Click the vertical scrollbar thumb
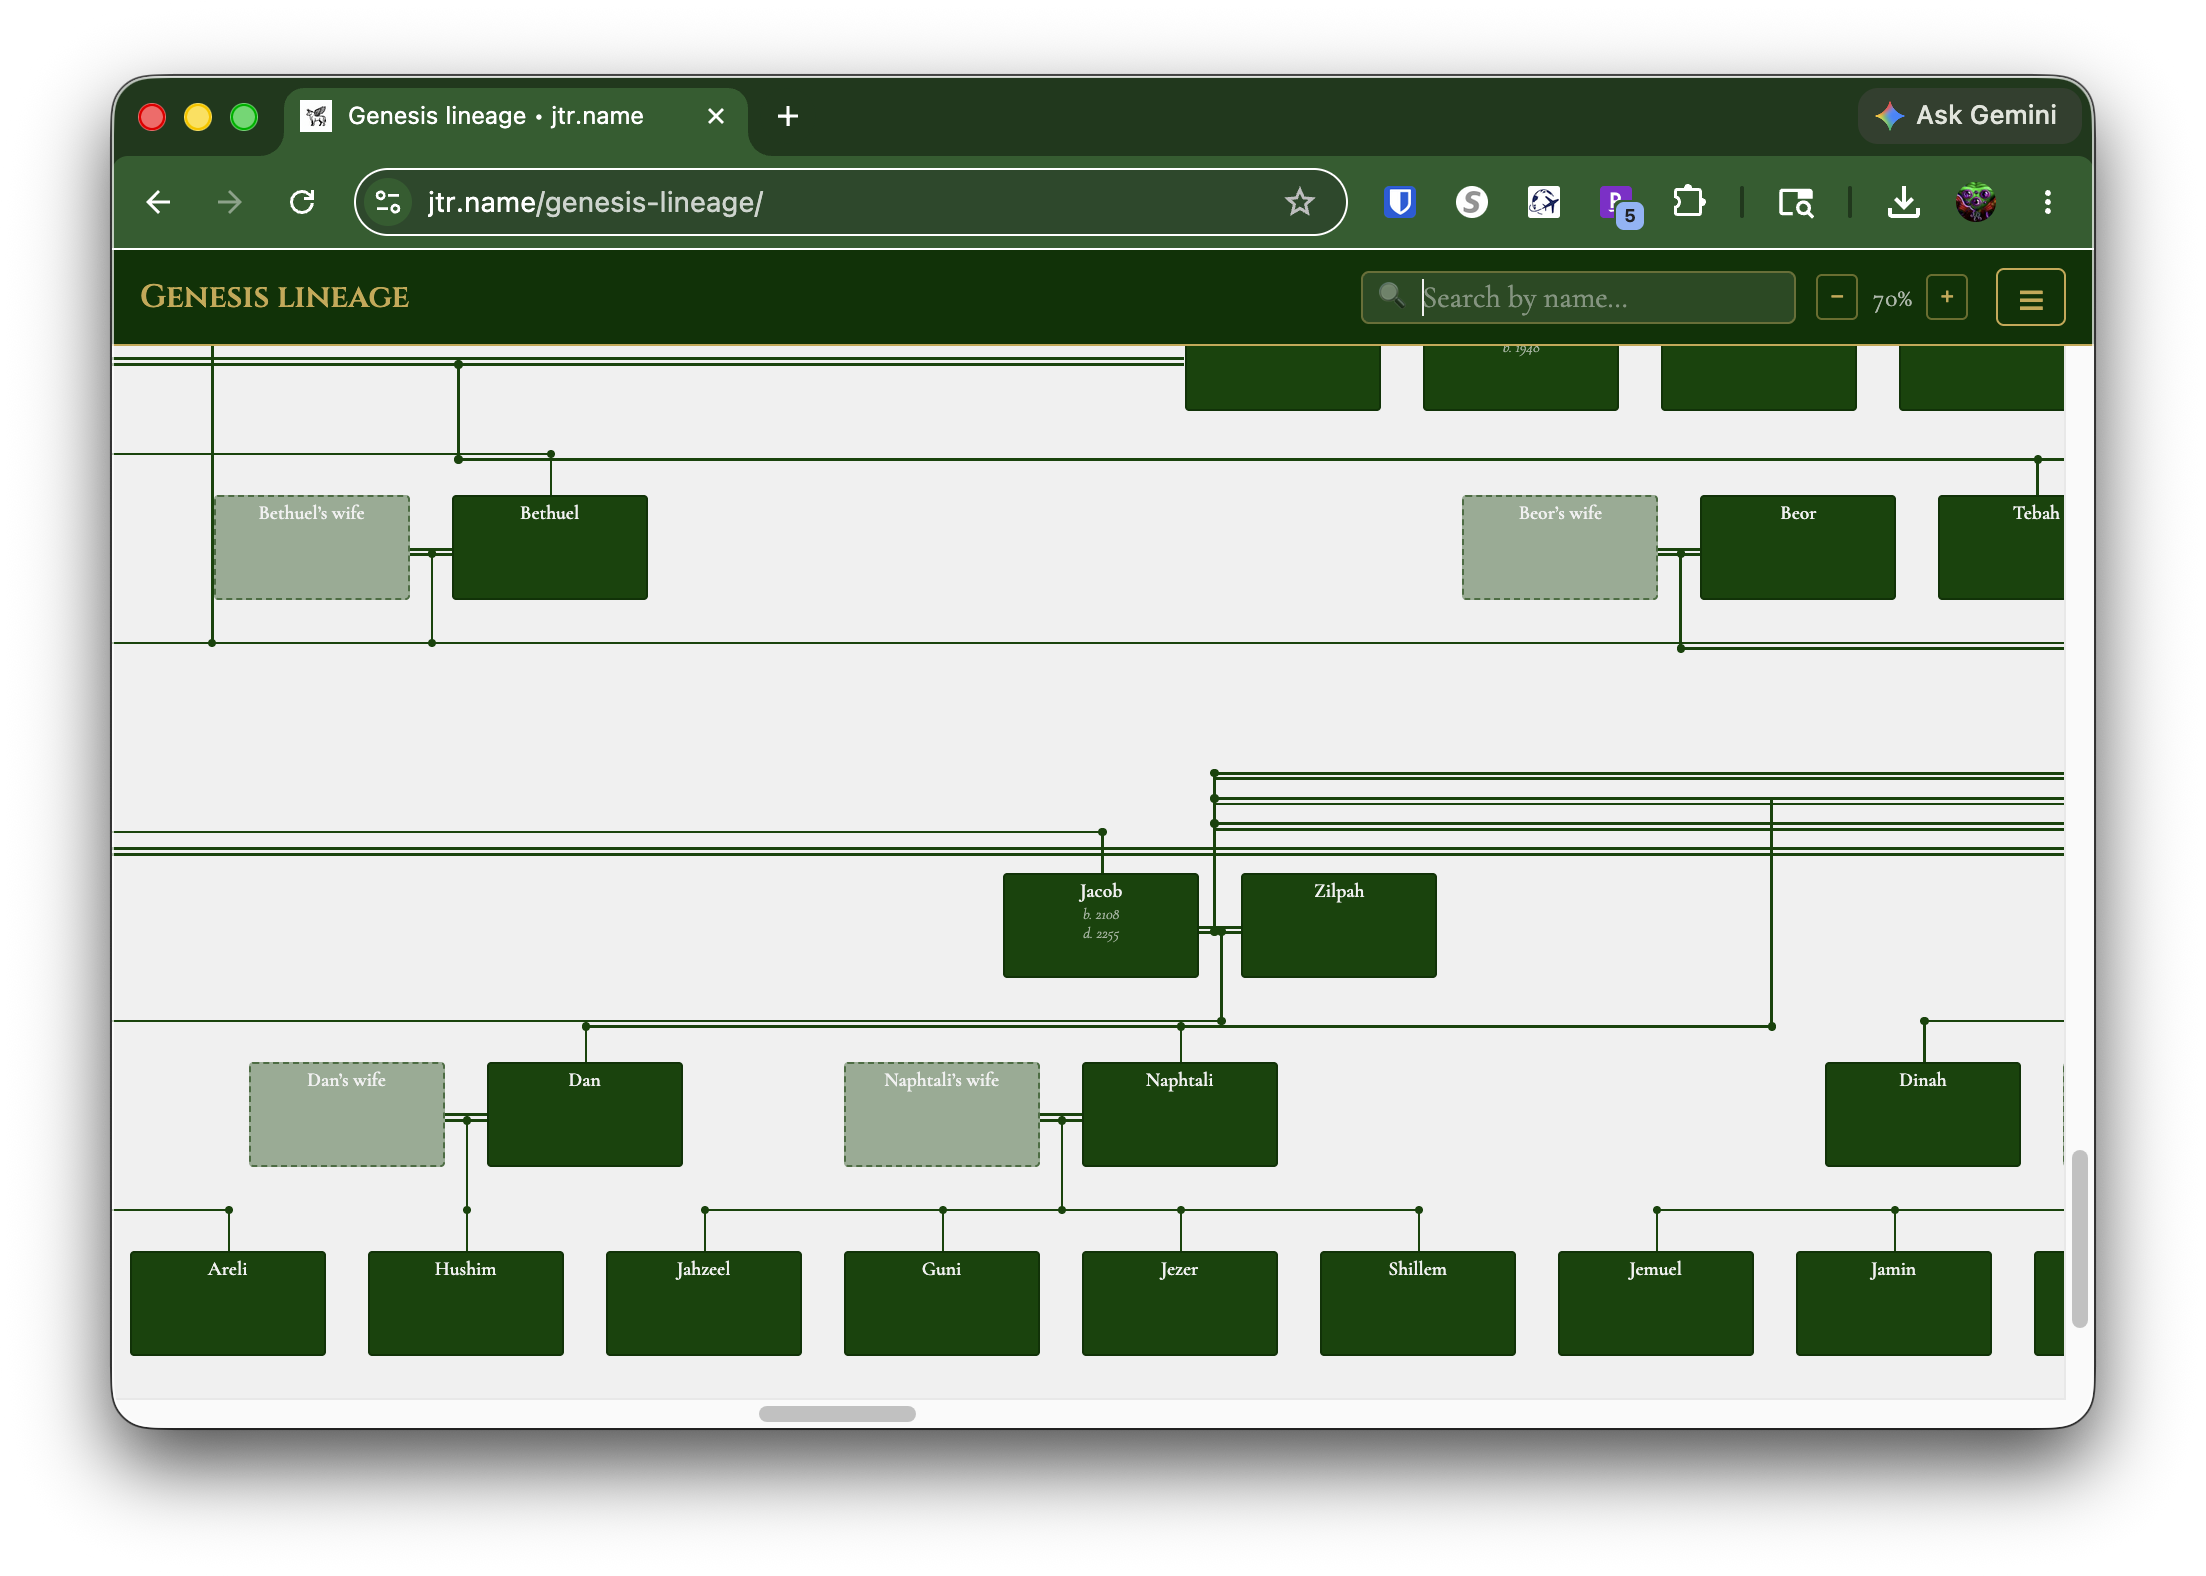This screenshot has width=2206, height=1576. click(x=2079, y=1239)
